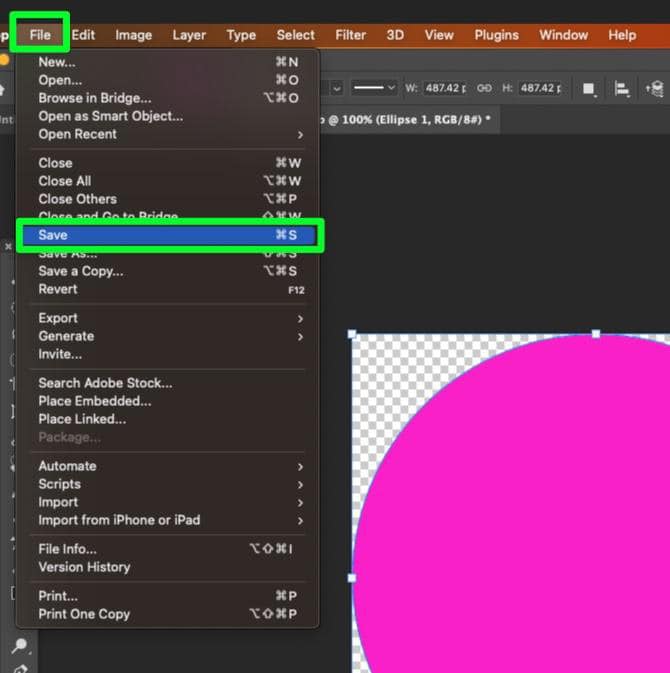Open the Help menu
670x673 pixels.
tap(622, 35)
